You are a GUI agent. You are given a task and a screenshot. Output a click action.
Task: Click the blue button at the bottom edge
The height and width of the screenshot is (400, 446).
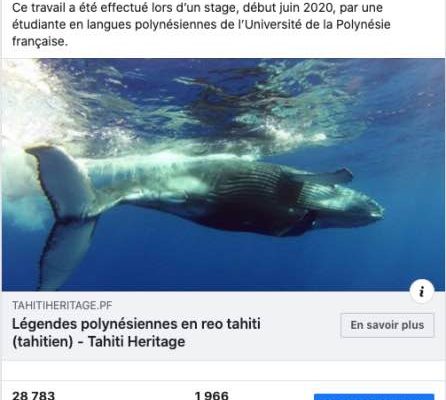coord(374,397)
